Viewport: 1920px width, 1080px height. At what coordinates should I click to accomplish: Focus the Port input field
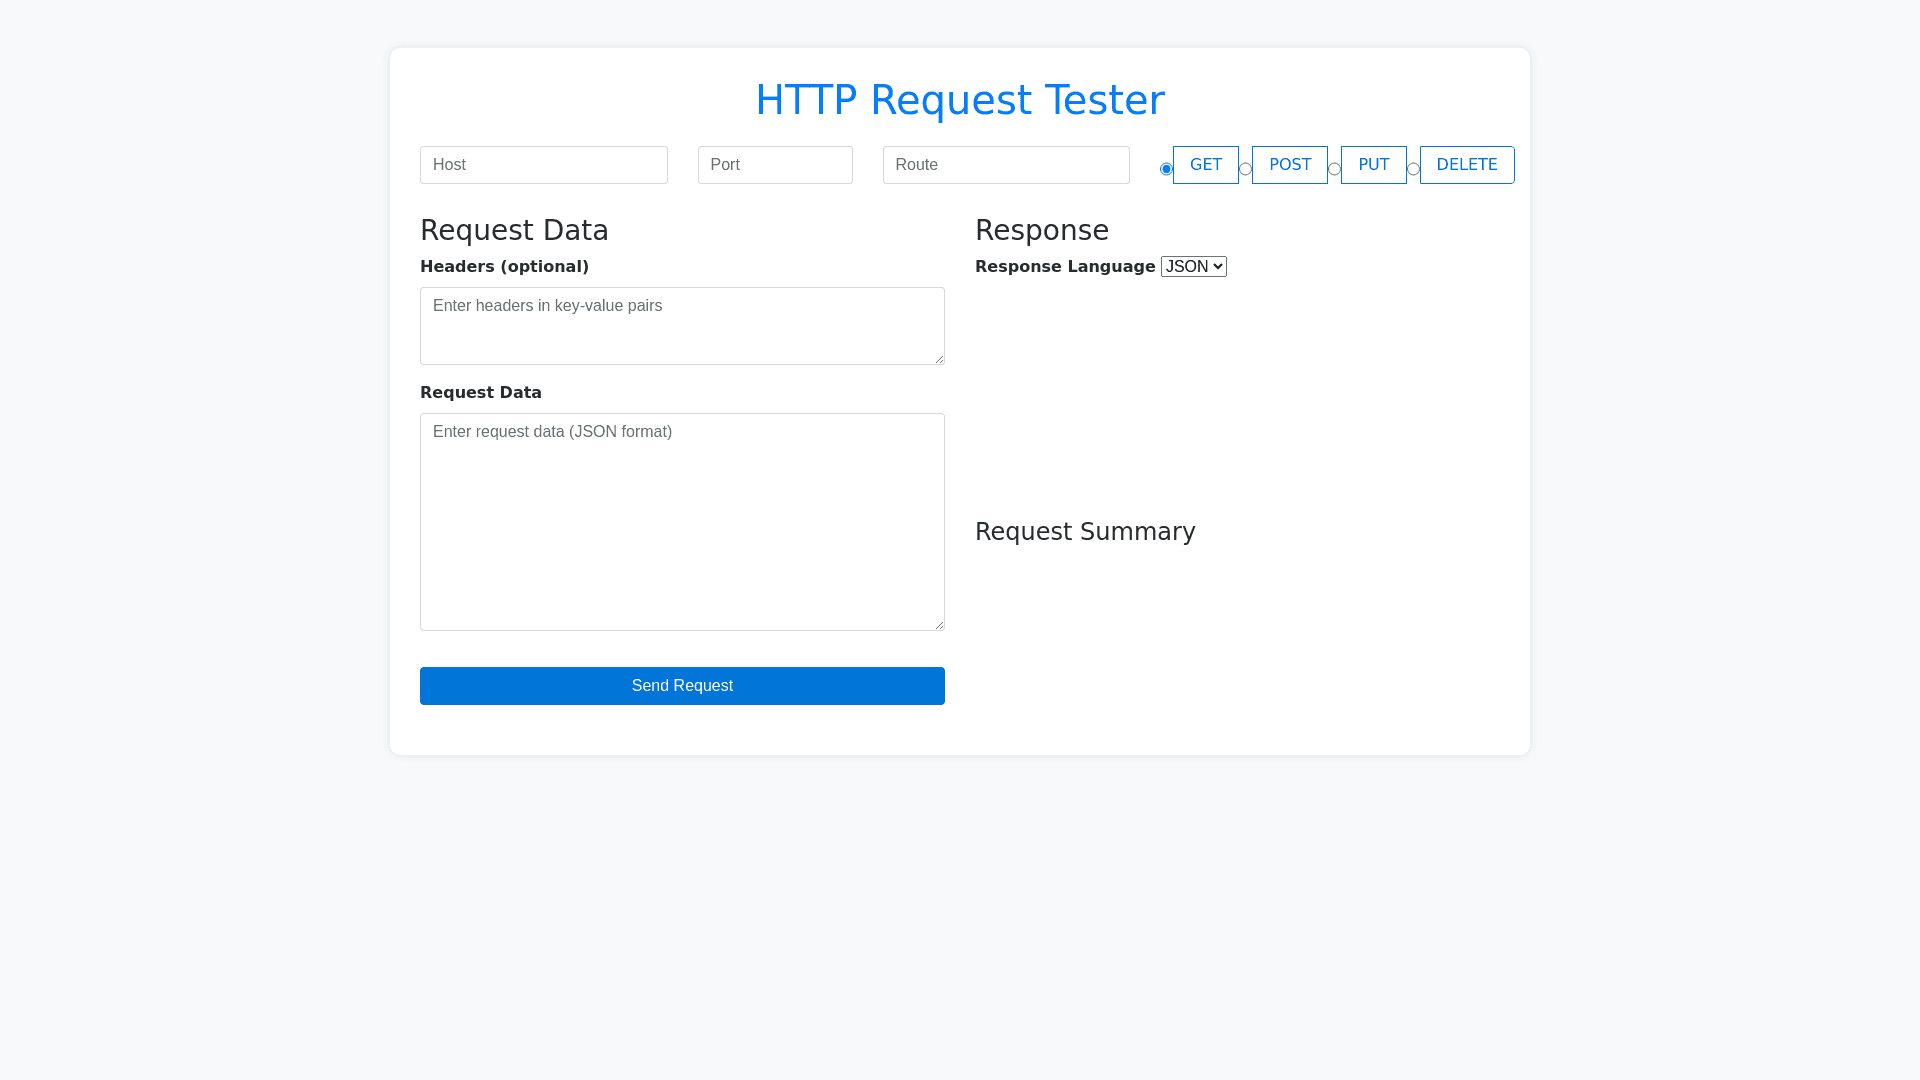coord(775,165)
